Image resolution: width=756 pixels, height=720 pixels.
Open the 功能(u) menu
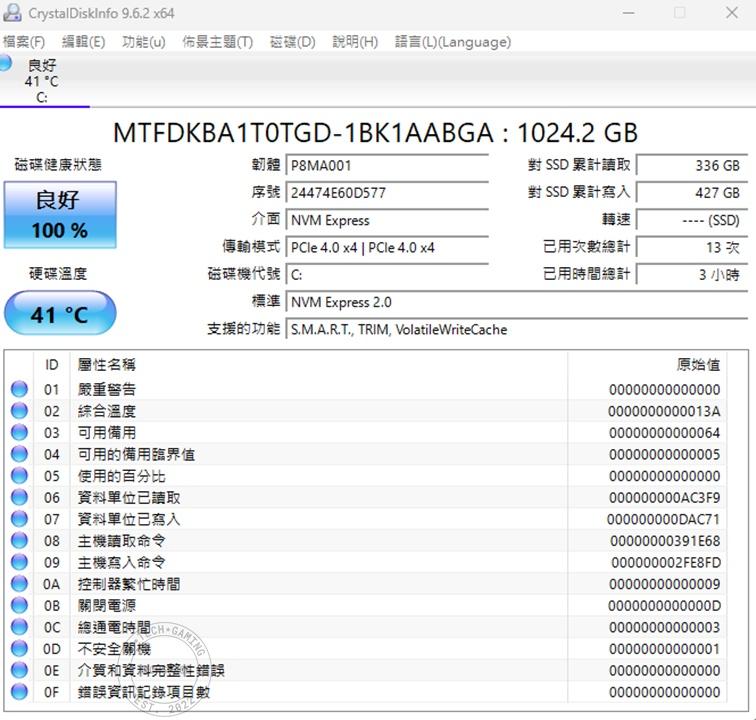coord(144,42)
